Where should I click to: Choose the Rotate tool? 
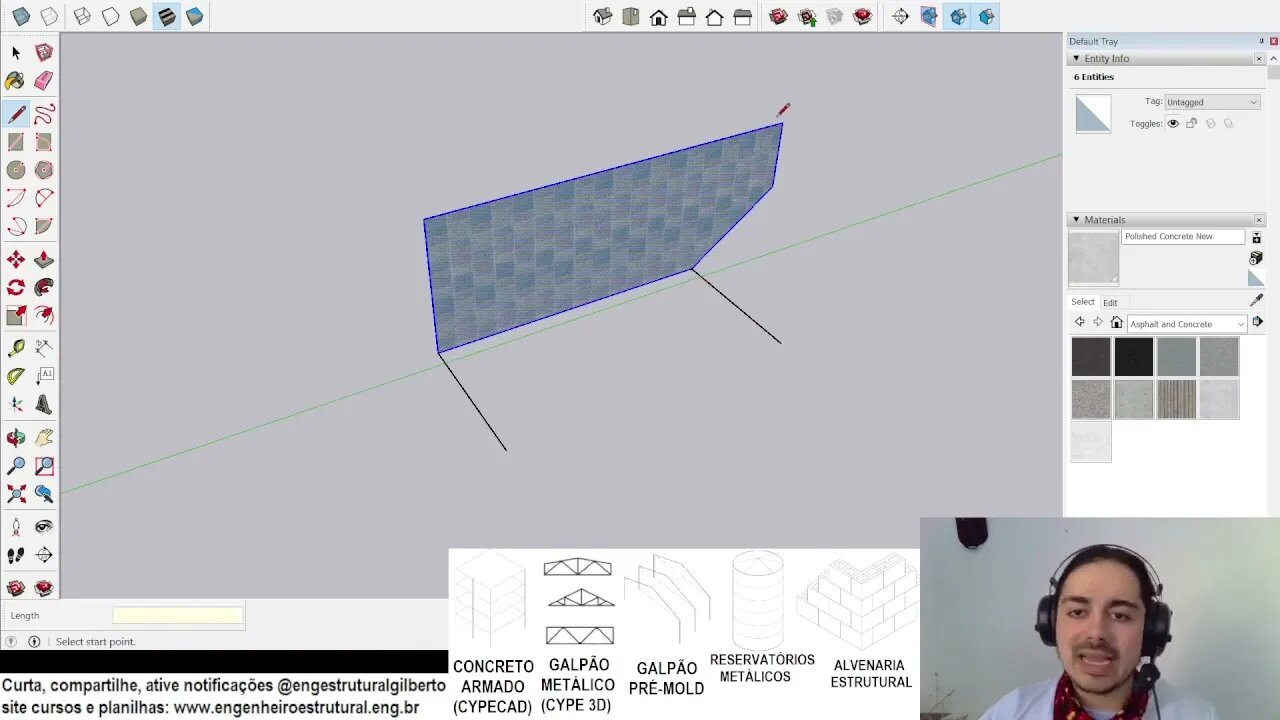click(x=16, y=288)
